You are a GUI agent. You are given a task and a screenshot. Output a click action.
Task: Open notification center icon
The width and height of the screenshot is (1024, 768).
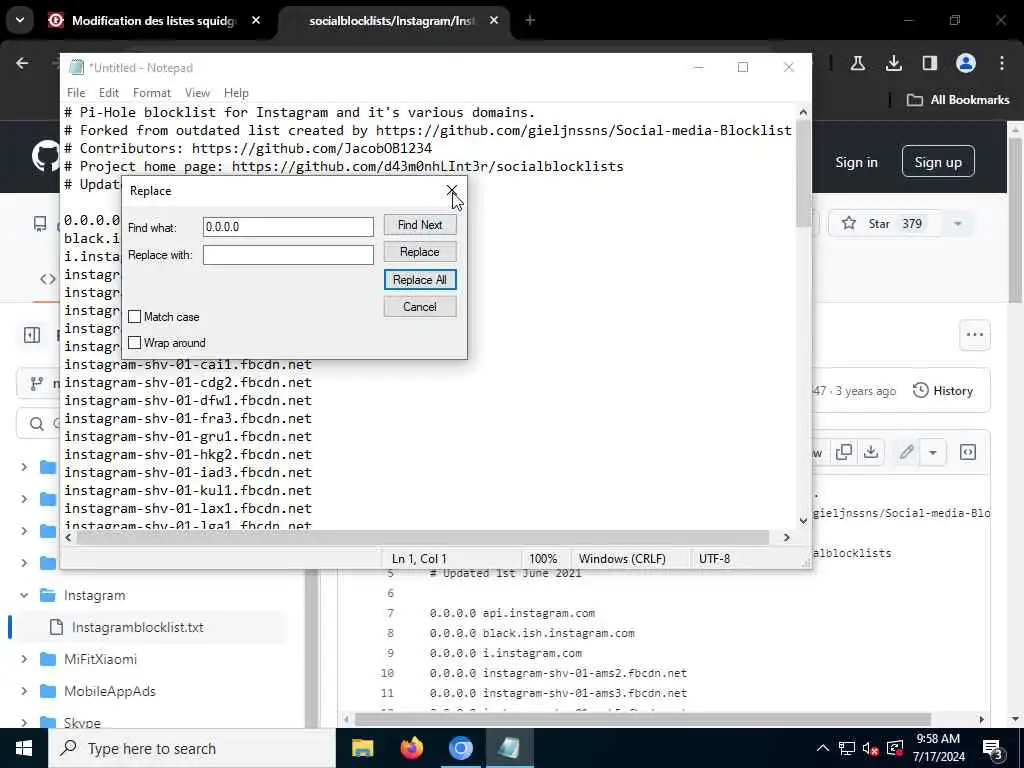[992, 749]
